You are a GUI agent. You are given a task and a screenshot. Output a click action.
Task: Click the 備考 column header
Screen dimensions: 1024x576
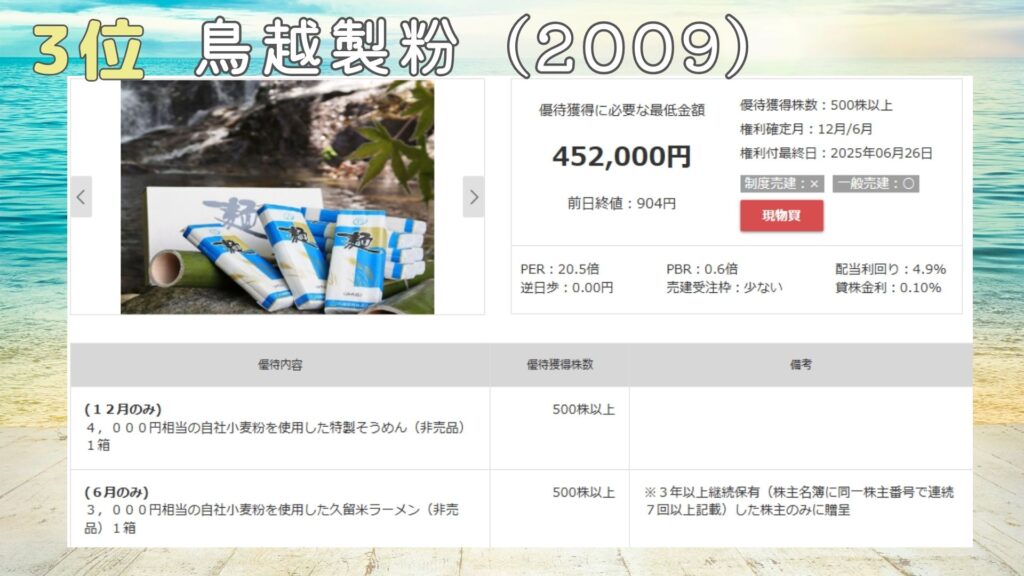click(x=801, y=364)
